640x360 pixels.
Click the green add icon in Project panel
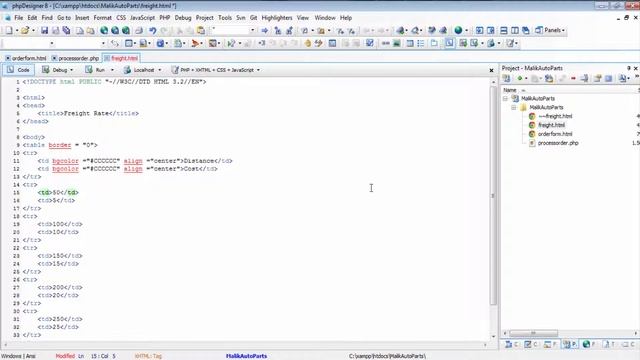(520, 78)
